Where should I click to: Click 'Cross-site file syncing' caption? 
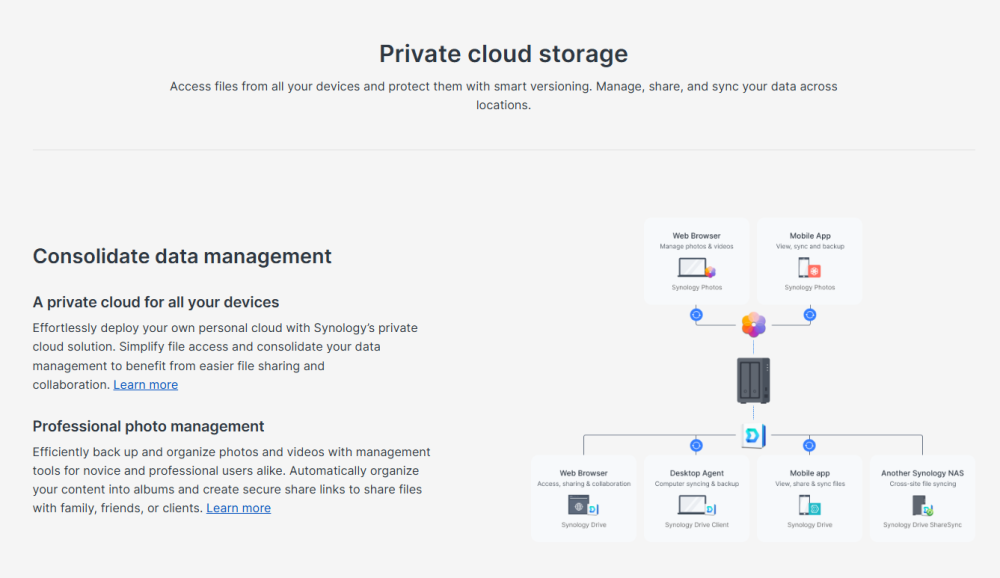click(x=923, y=484)
